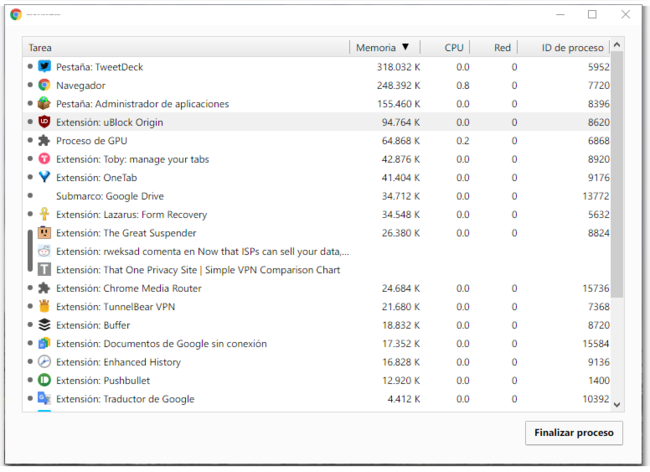Sort by the Red column header

pos(494,48)
